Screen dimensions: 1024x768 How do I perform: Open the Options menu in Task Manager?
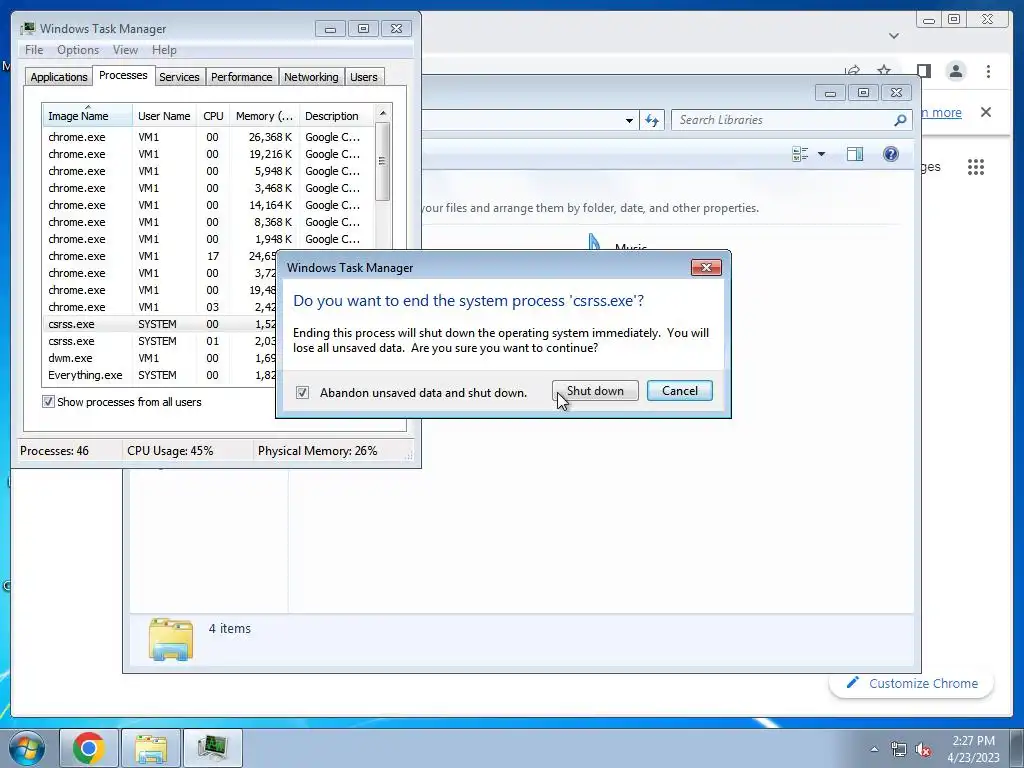pyautogui.click(x=78, y=50)
